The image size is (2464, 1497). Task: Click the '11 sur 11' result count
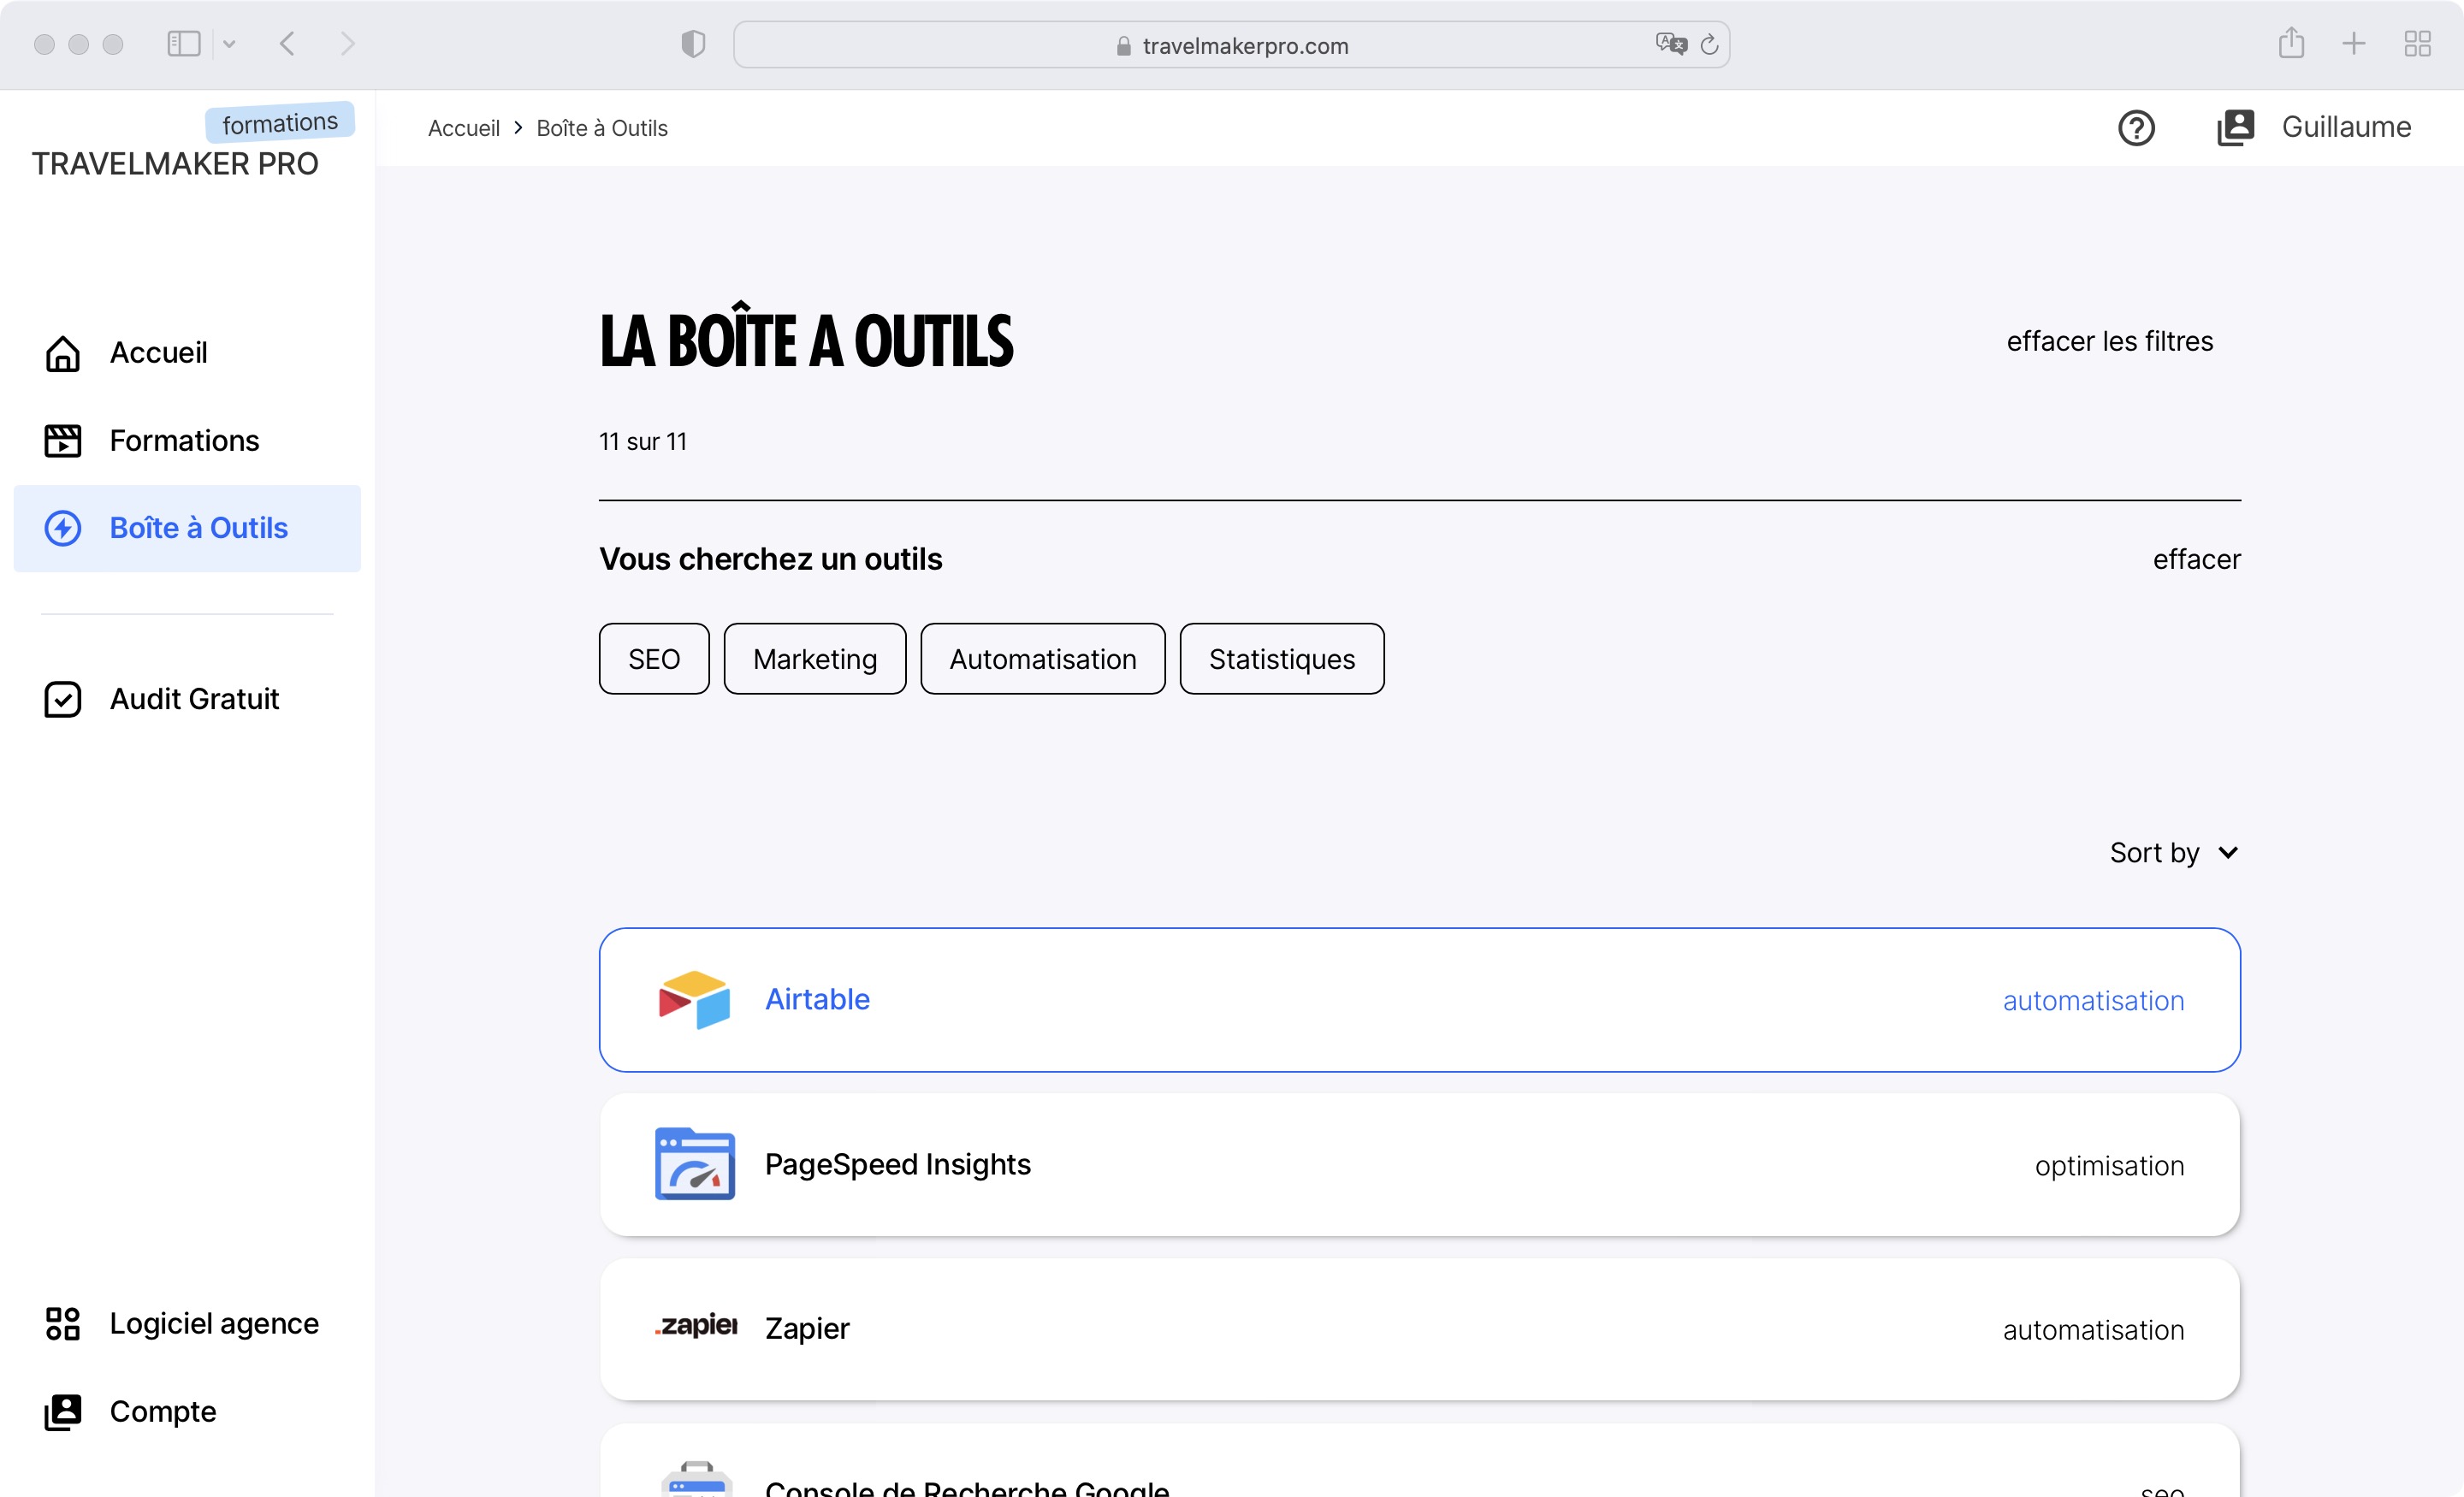[x=643, y=441]
